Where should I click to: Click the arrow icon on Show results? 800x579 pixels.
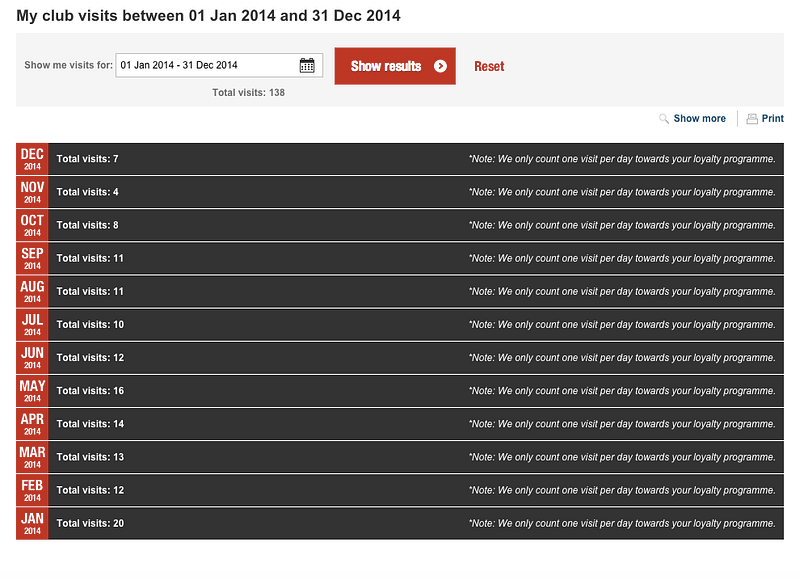(x=440, y=66)
